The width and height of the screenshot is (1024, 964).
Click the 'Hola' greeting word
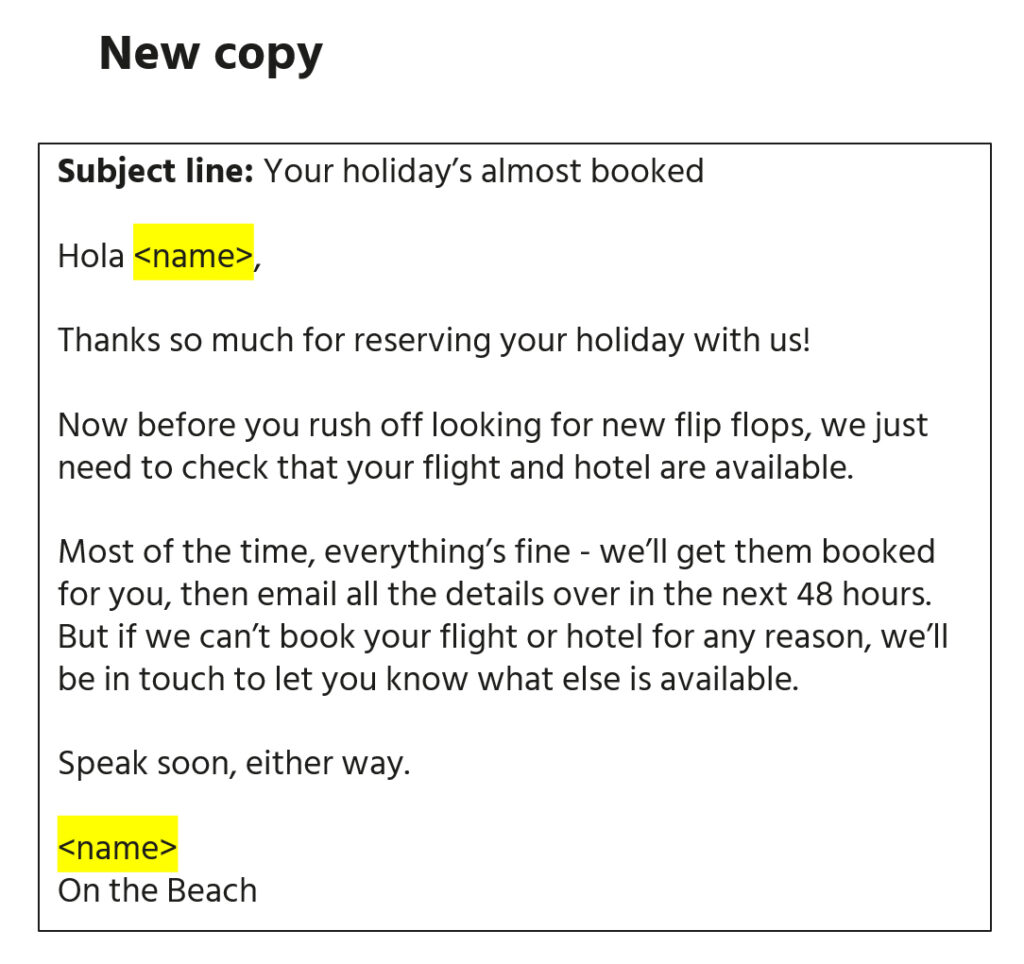point(91,255)
